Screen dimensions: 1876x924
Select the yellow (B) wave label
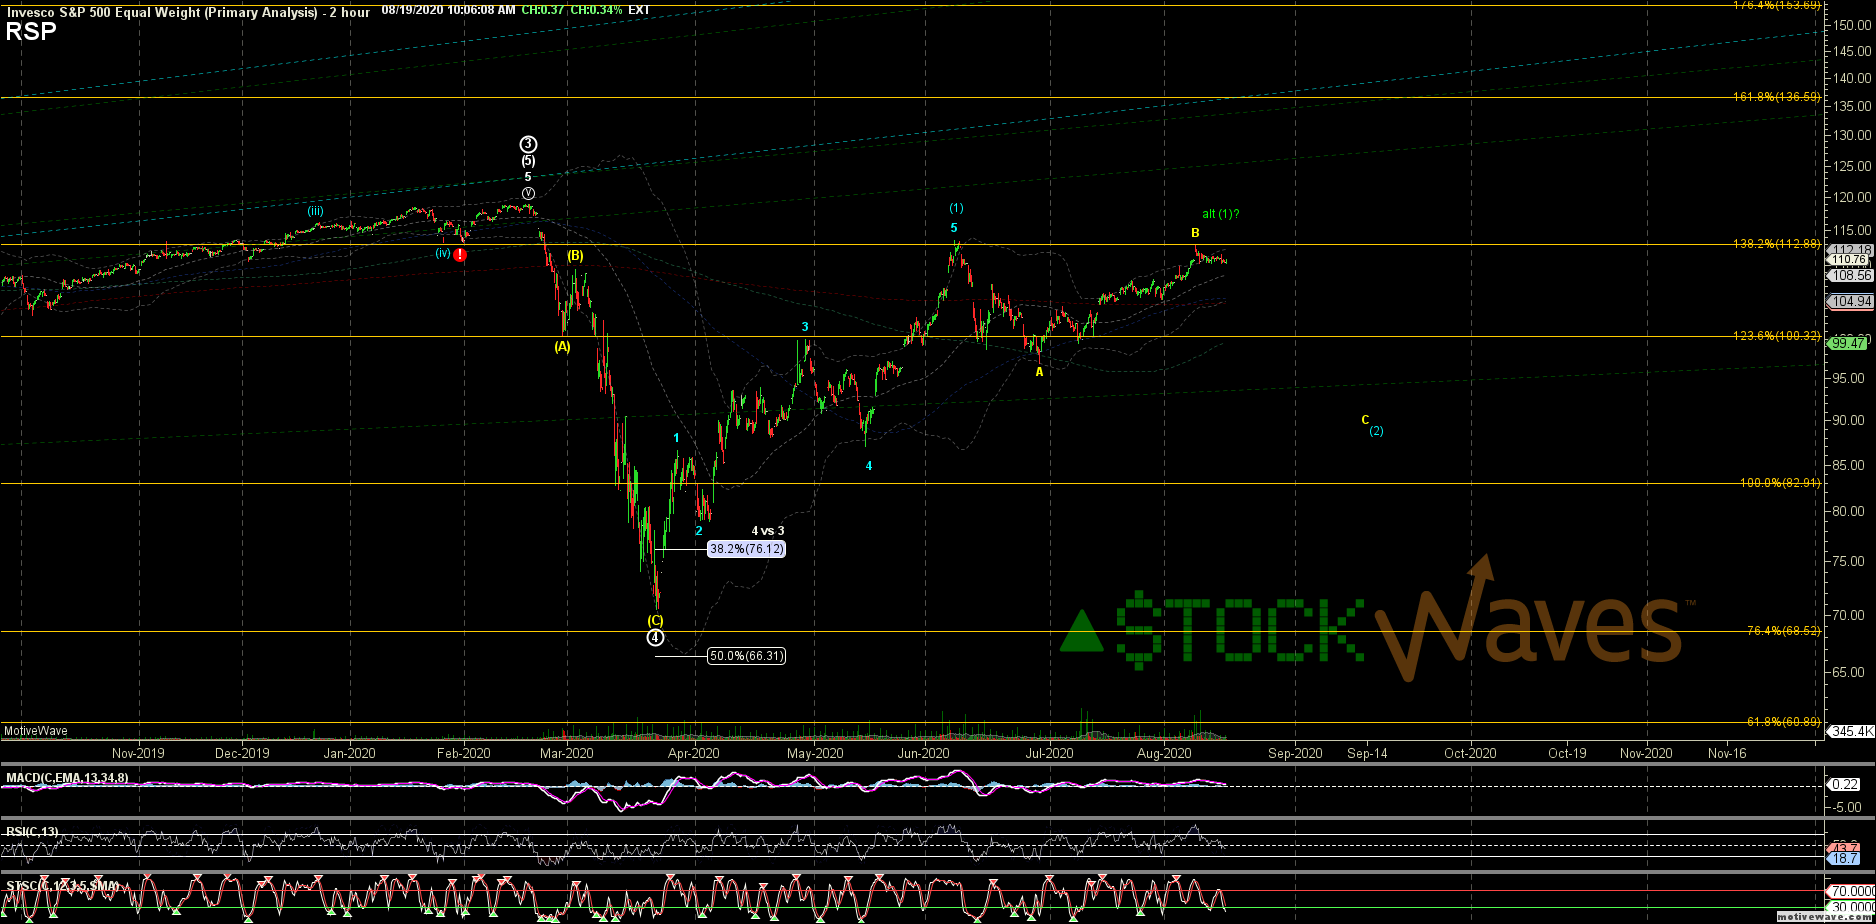click(575, 256)
